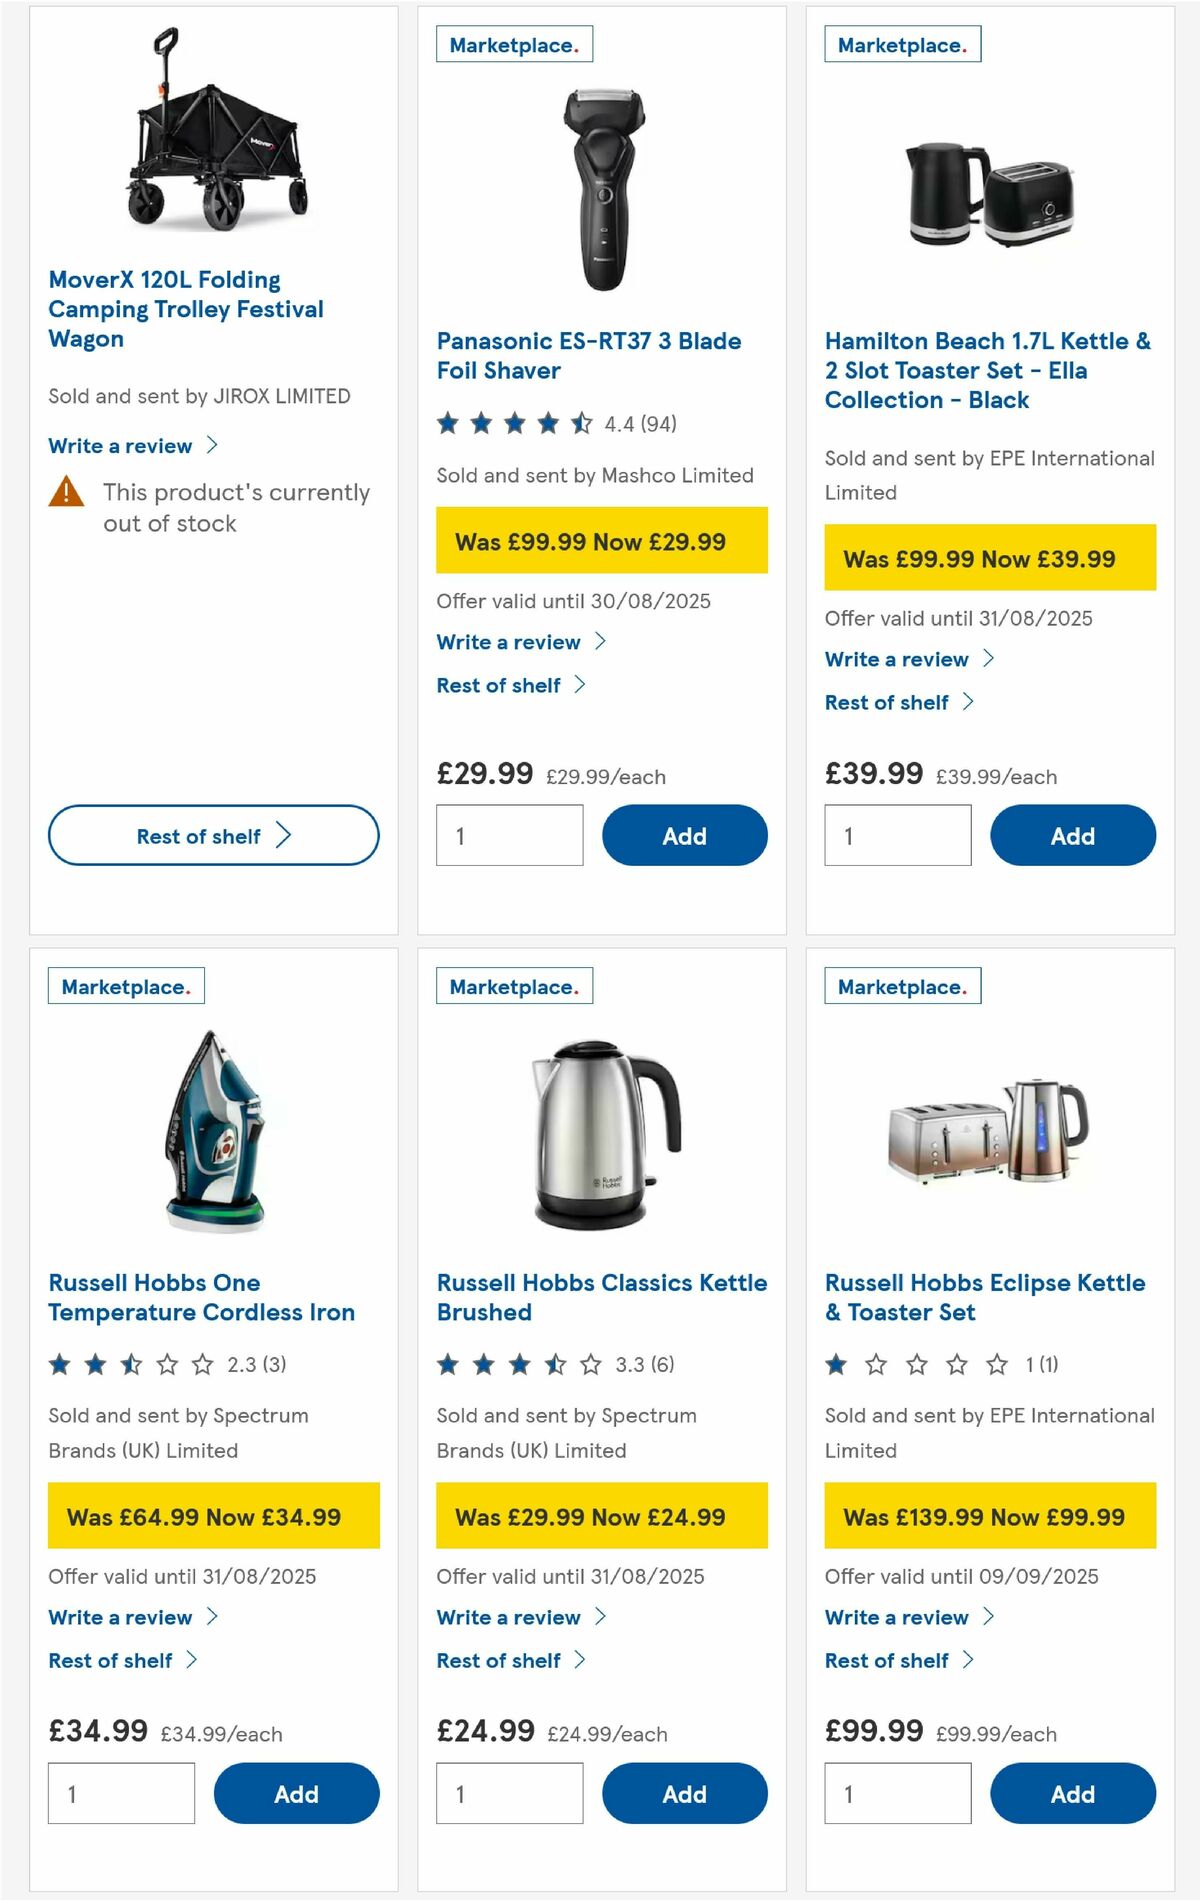The image size is (1200, 1901).
Task: Add the Russell Hobbs Classics Kettle to basket
Action: pos(684,1793)
